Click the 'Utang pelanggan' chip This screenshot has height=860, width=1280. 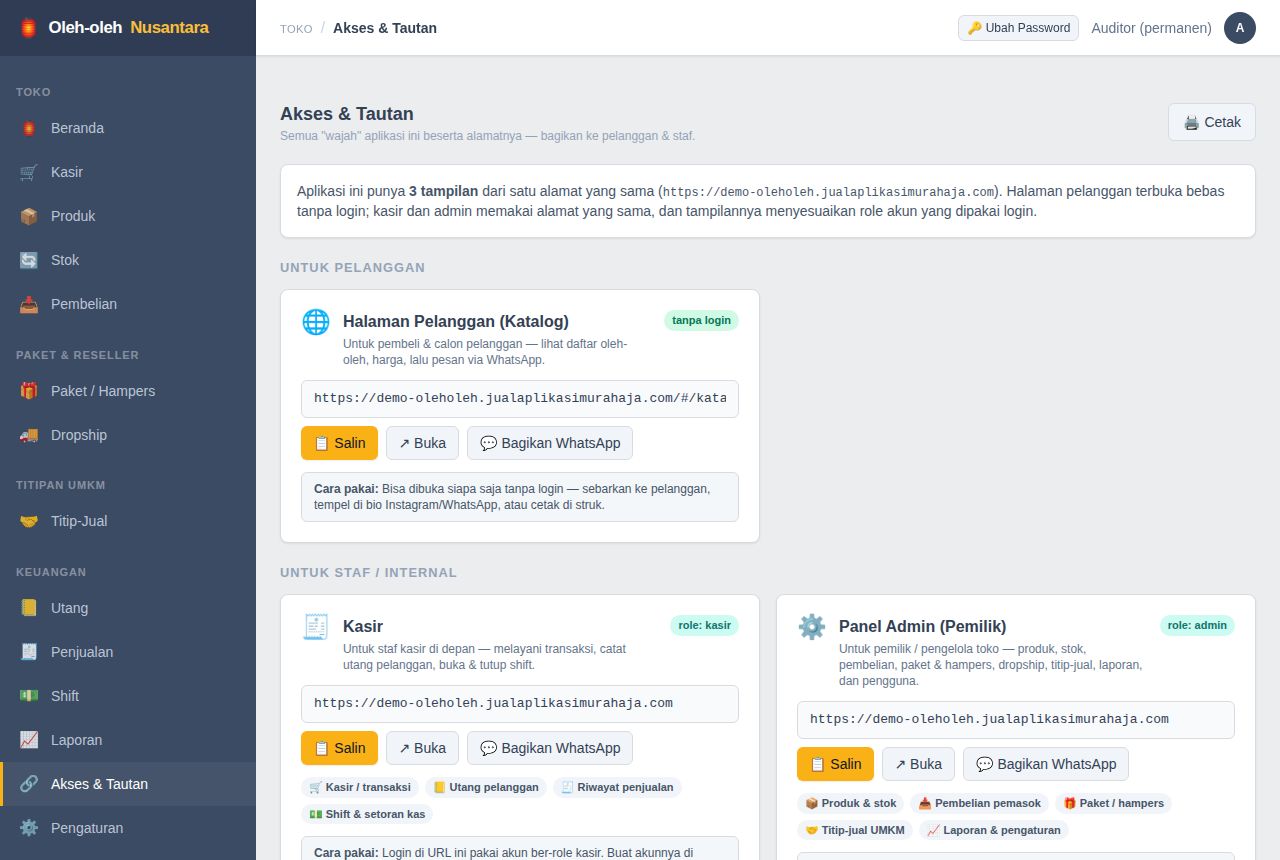point(486,787)
